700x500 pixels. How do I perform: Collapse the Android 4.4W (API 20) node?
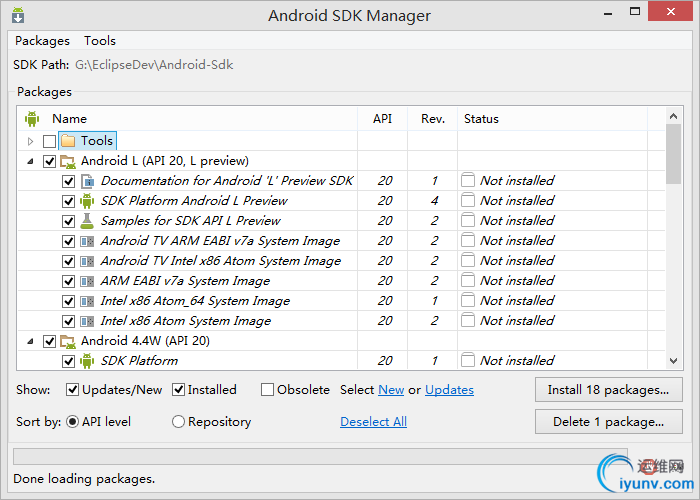(30, 342)
